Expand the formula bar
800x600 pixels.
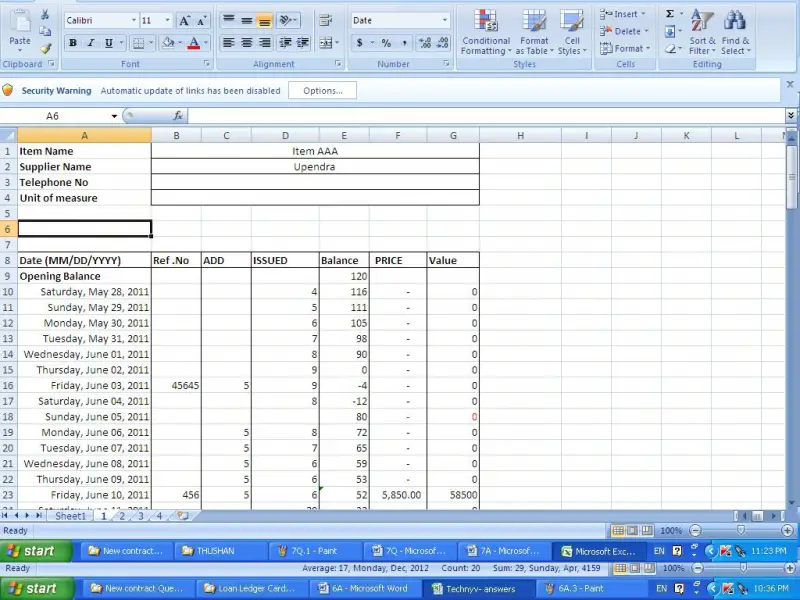coord(790,116)
